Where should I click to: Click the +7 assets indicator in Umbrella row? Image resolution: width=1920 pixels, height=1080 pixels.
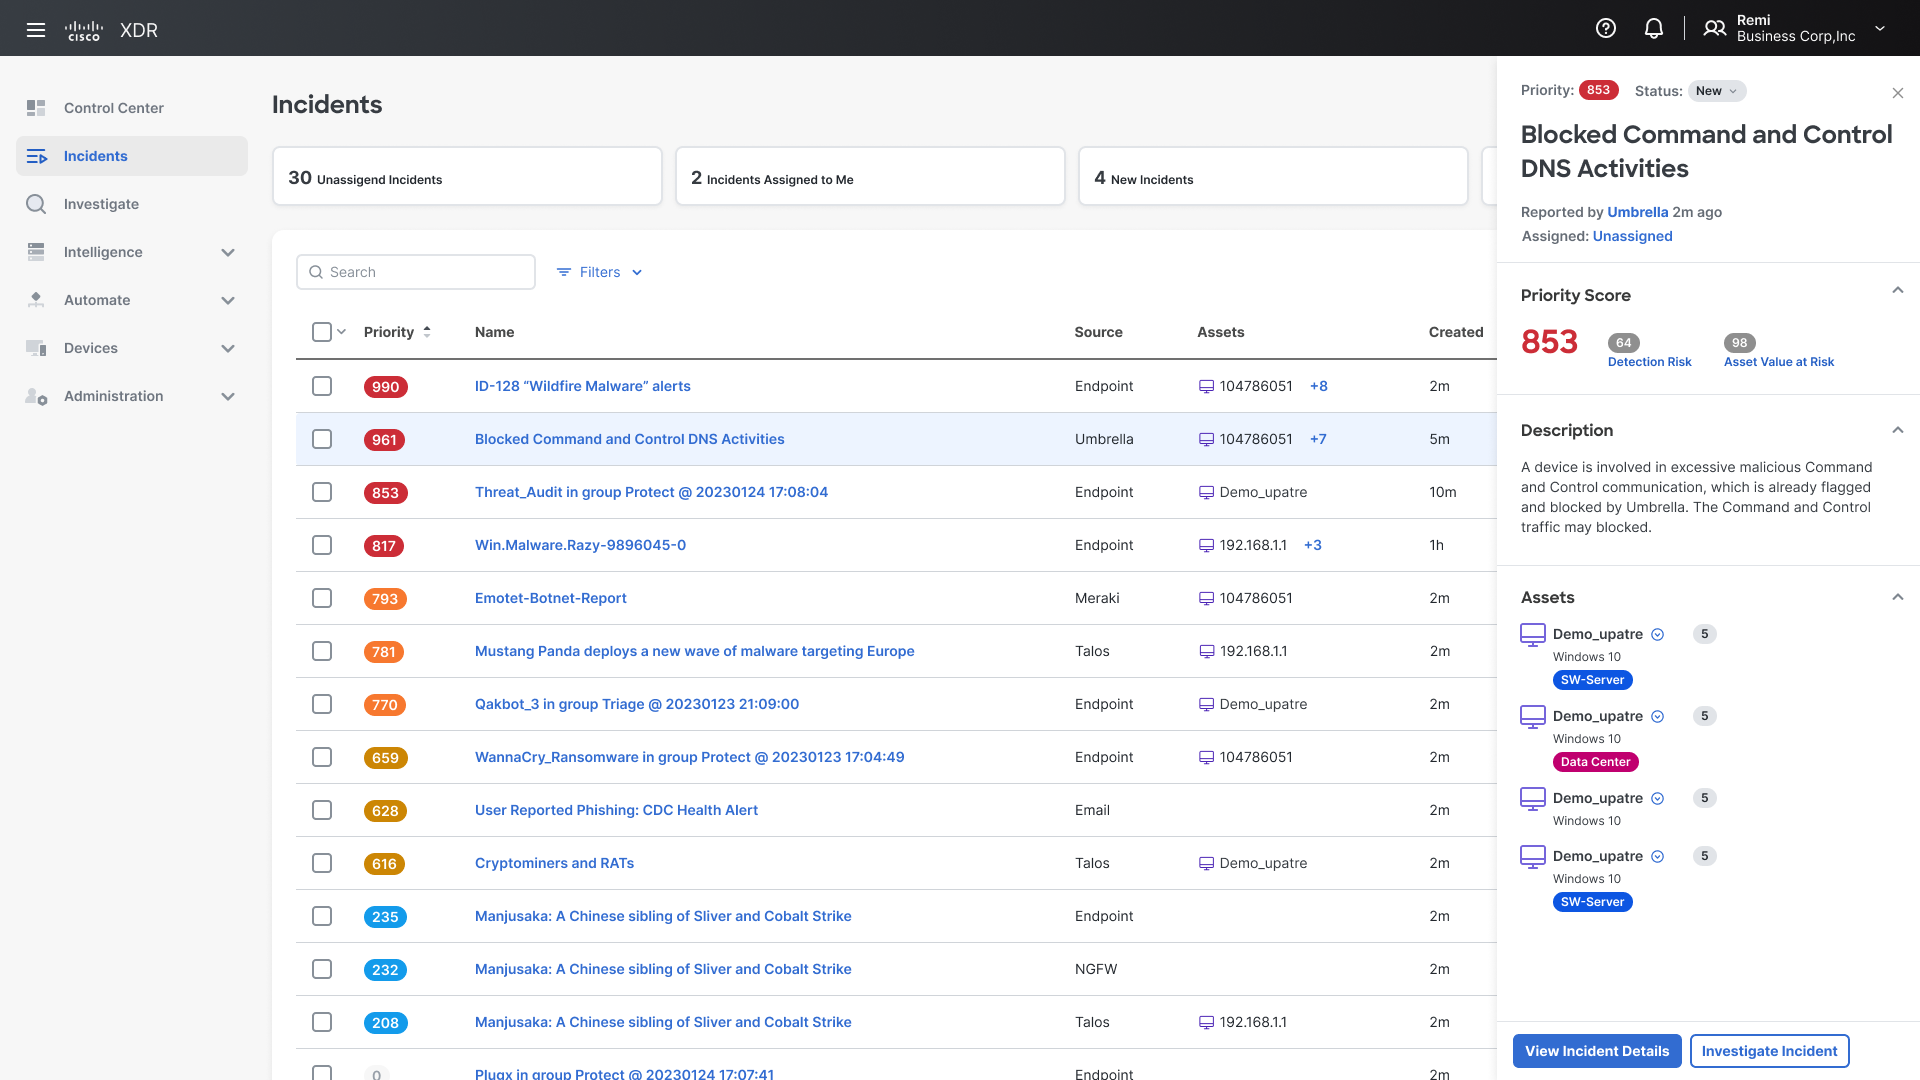tap(1318, 439)
